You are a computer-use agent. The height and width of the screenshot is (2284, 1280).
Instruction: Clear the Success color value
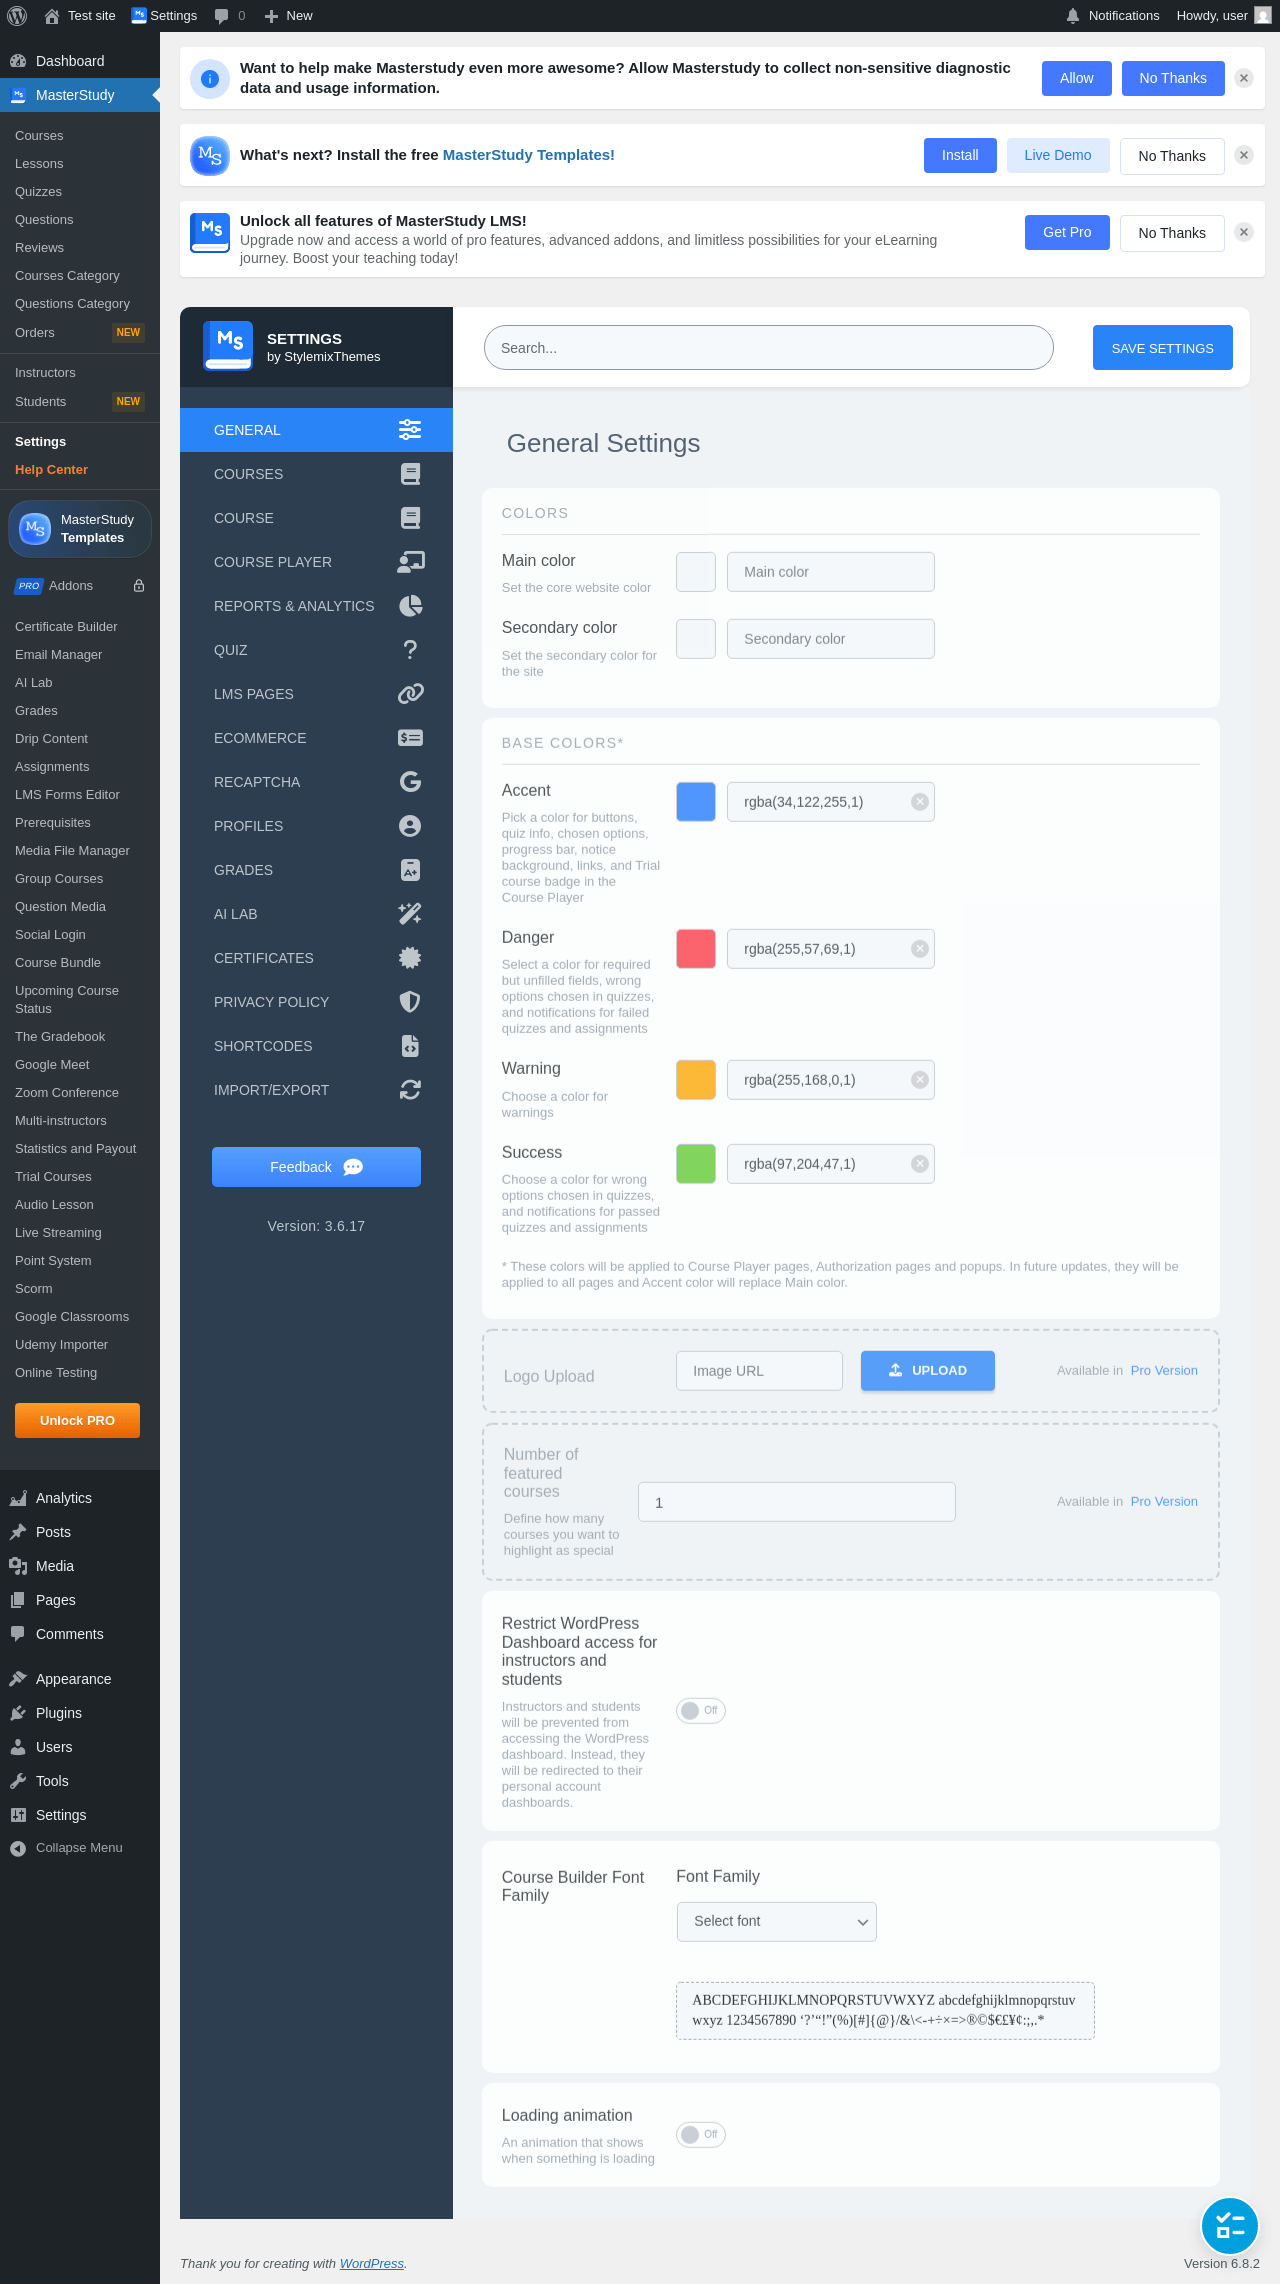point(920,1164)
